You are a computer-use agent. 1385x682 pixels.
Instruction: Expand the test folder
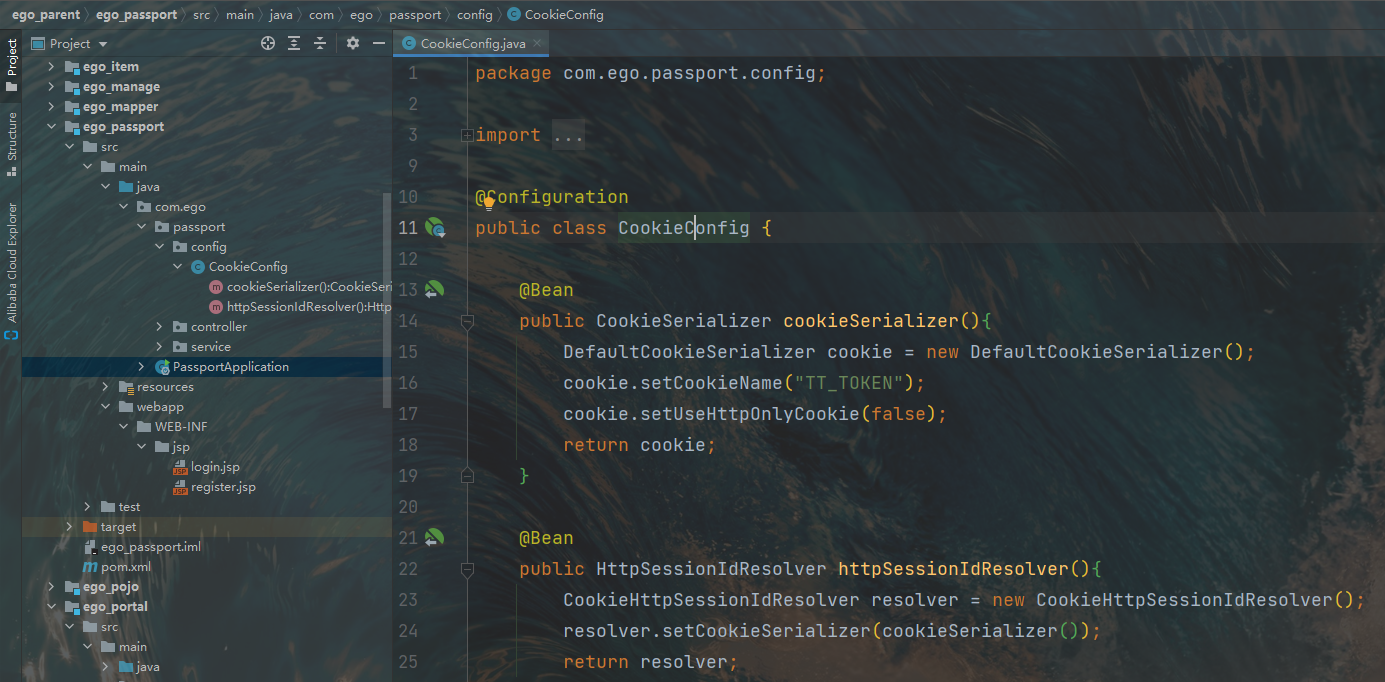[87, 507]
